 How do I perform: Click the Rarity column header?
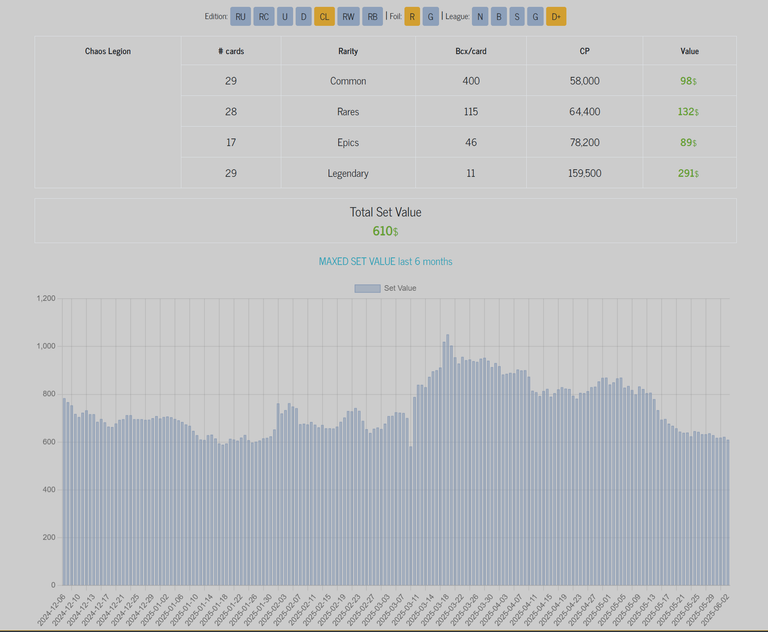coord(348,51)
